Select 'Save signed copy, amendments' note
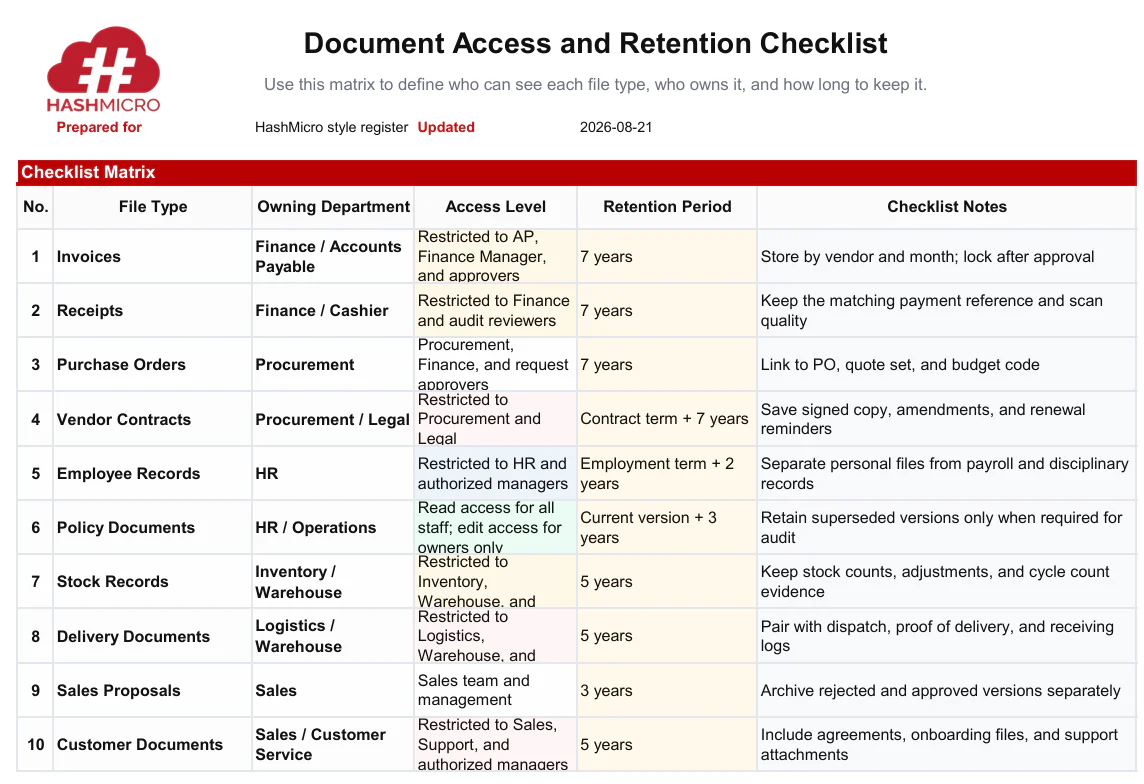Image resolution: width=1144 pixels, height=784 pixels. tap(946, 419)
